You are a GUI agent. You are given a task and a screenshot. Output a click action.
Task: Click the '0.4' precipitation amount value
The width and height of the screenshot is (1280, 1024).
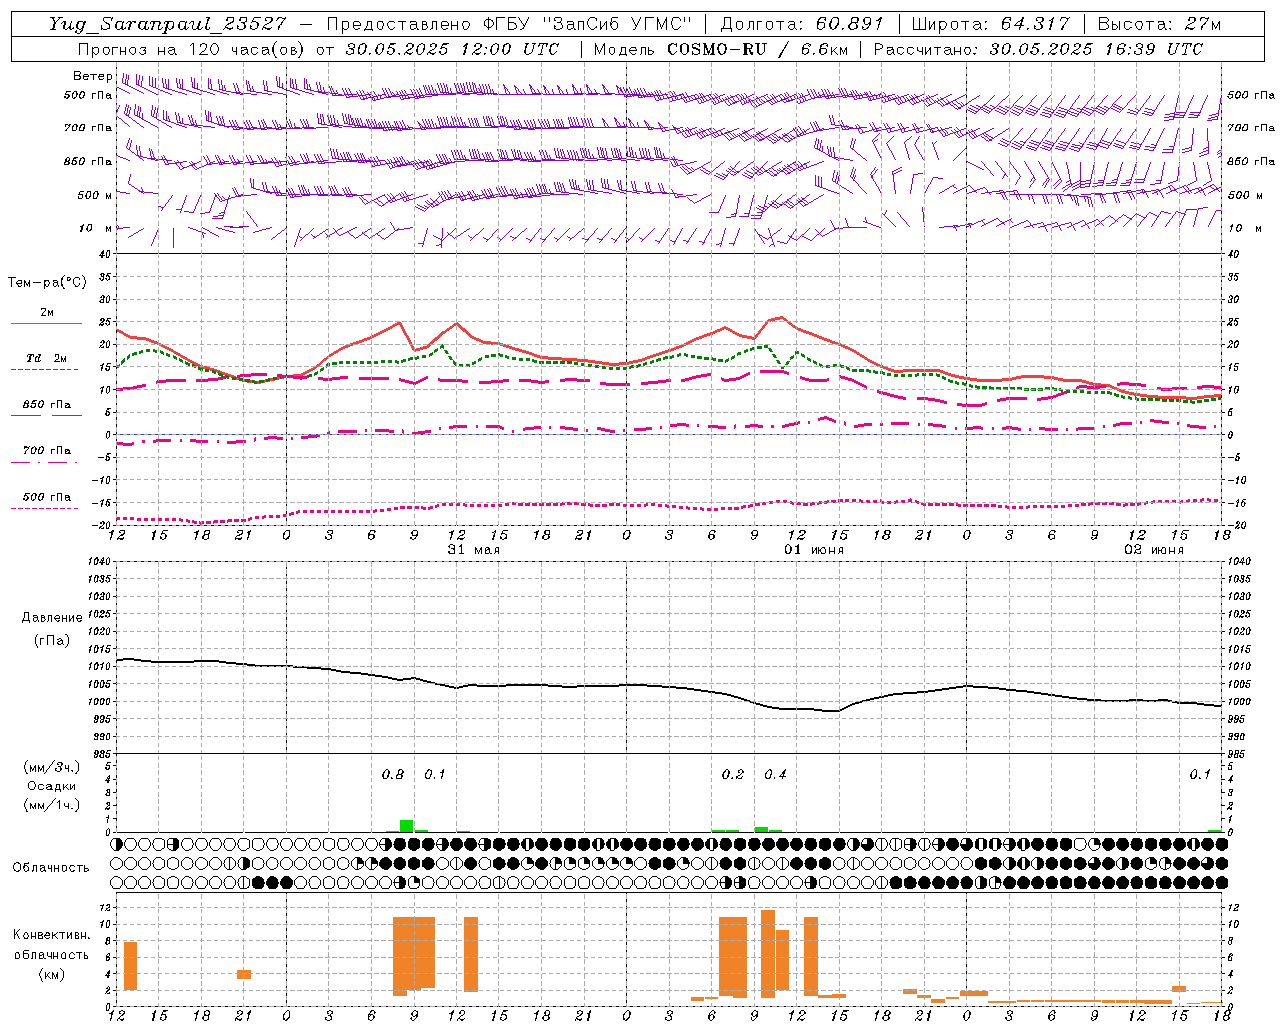click(x=775, y=775)
